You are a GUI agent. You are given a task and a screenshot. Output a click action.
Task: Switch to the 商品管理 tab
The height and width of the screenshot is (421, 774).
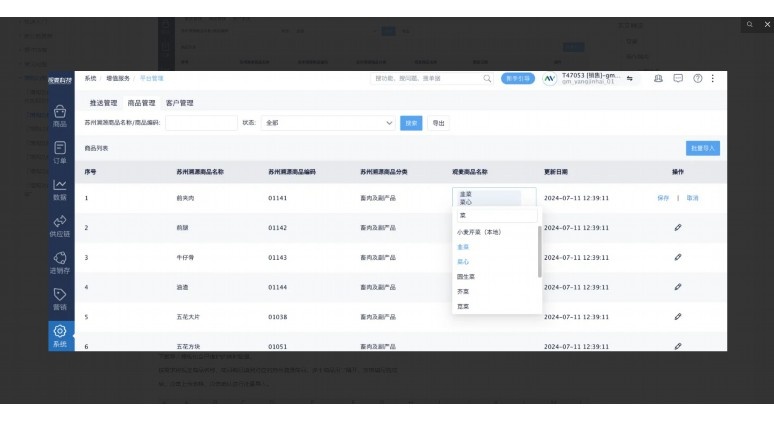[141, 103]
